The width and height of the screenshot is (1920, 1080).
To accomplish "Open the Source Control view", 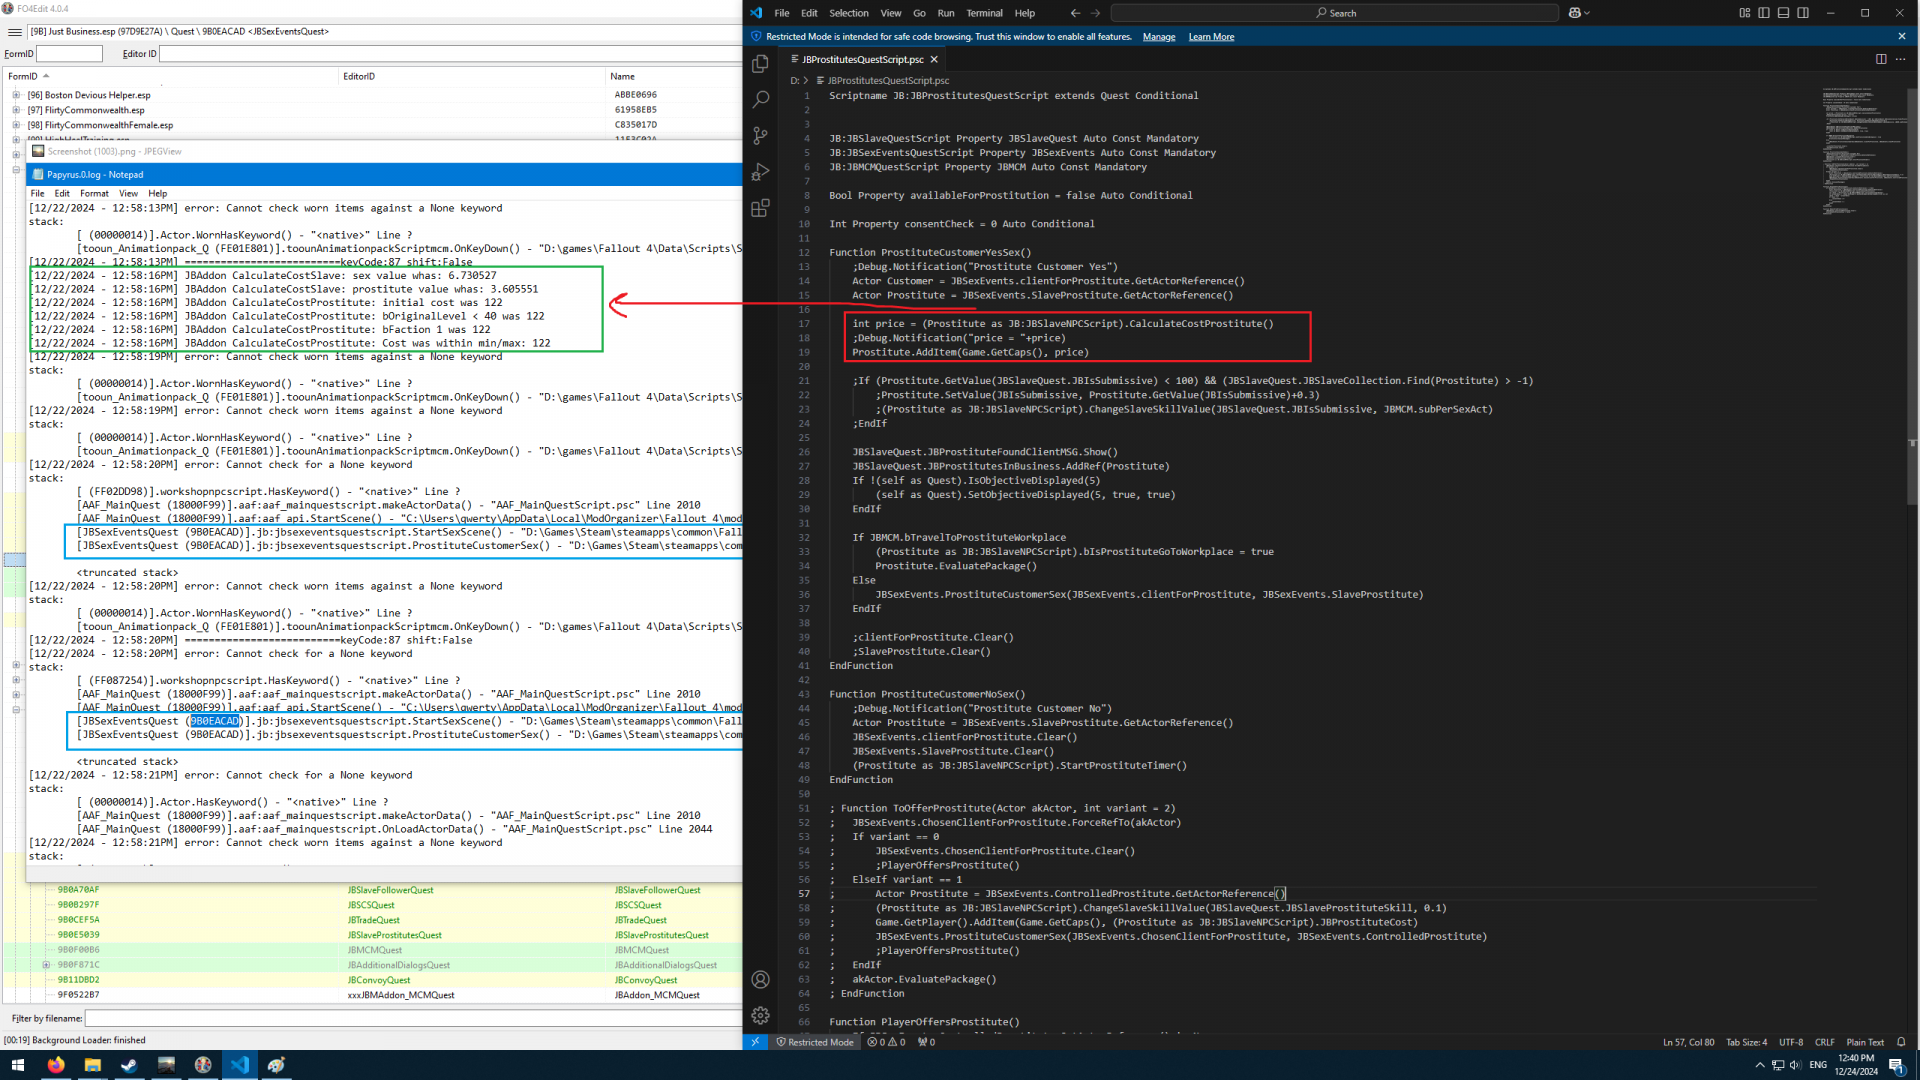I will pyautogui.click(x=760, y=135).
